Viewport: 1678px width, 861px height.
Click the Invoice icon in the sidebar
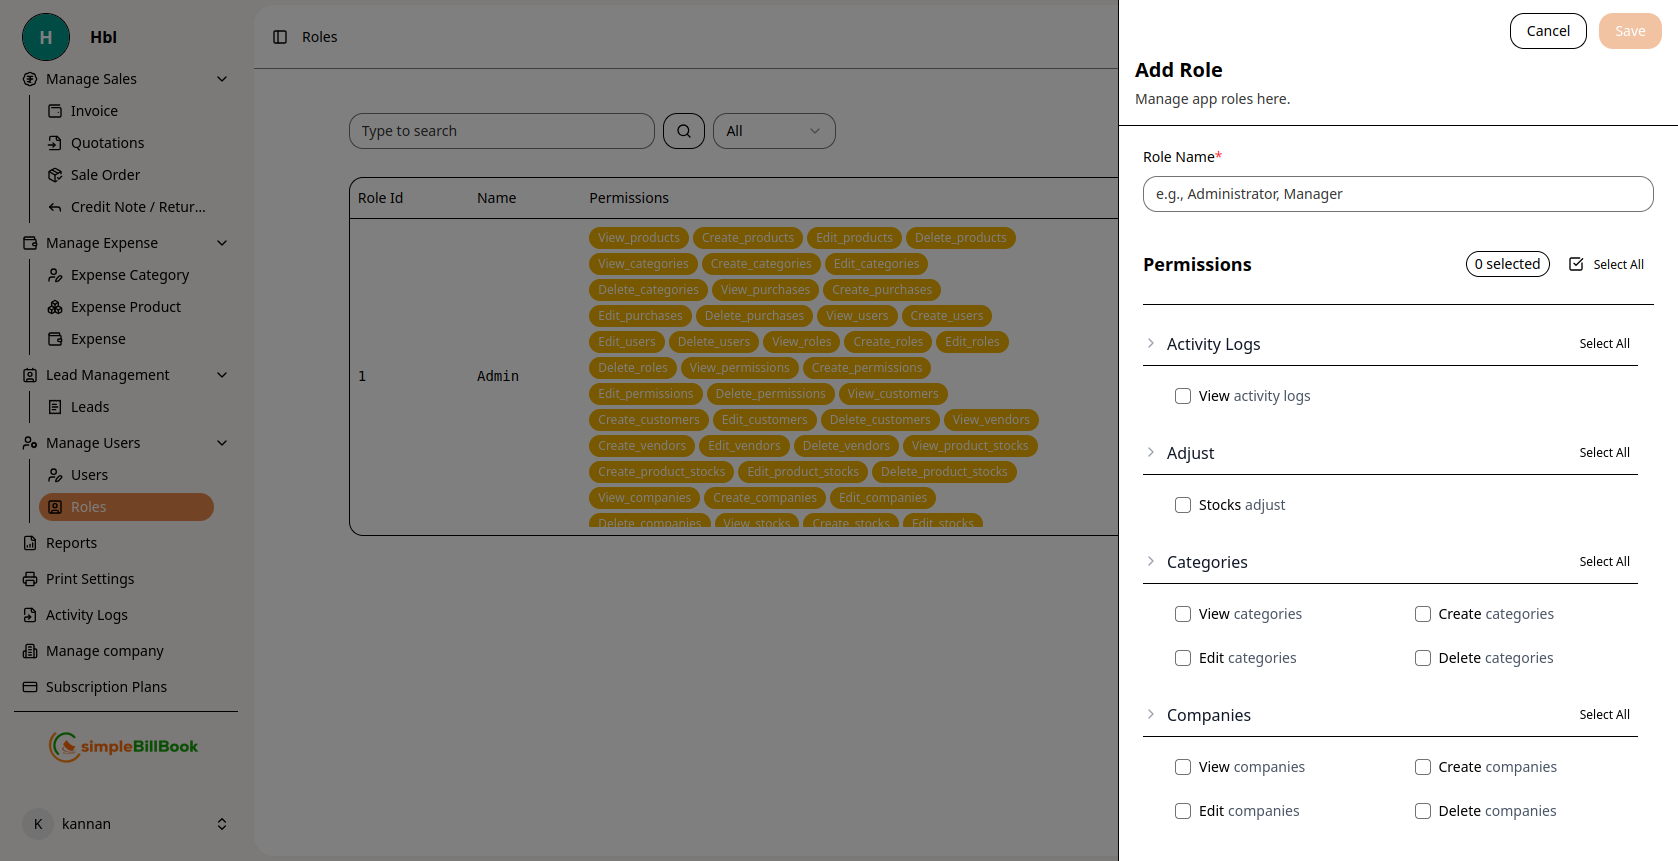(55, 111)
